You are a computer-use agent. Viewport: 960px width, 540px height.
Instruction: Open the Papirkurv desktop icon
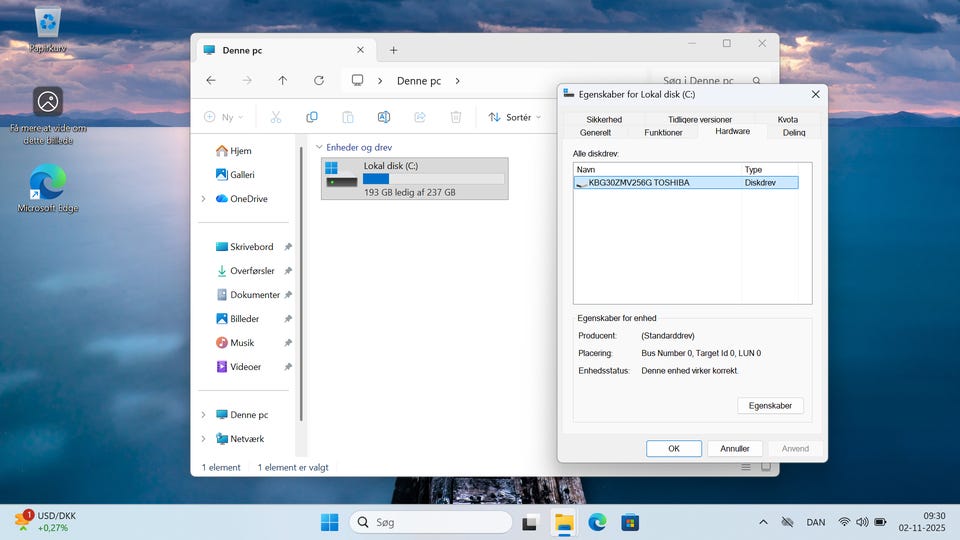pyautogui.click(x=47, y=28)
